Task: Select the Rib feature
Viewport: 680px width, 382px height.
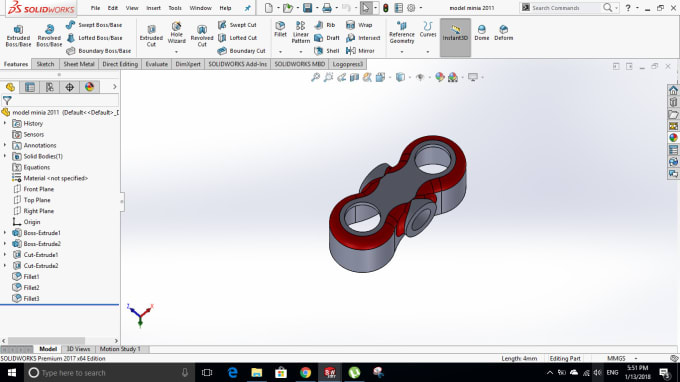Action: point(325,25)
